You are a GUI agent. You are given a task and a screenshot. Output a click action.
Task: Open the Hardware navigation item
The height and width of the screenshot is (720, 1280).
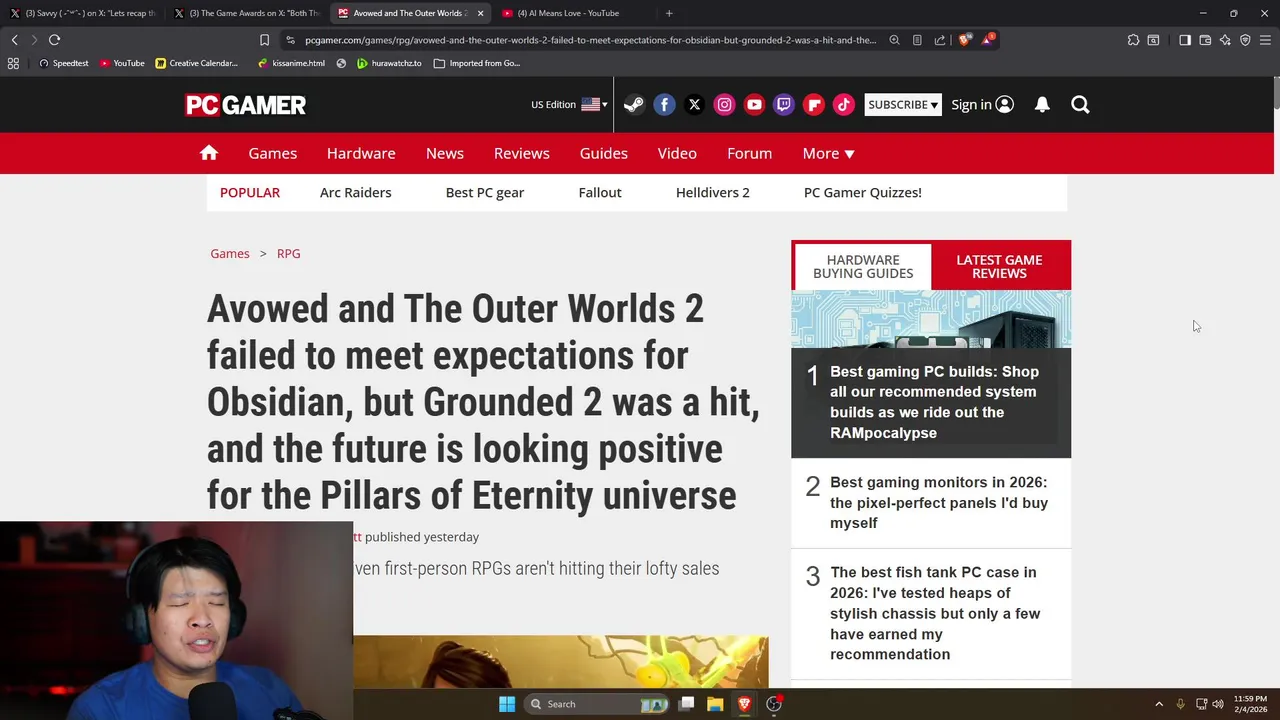361,153
